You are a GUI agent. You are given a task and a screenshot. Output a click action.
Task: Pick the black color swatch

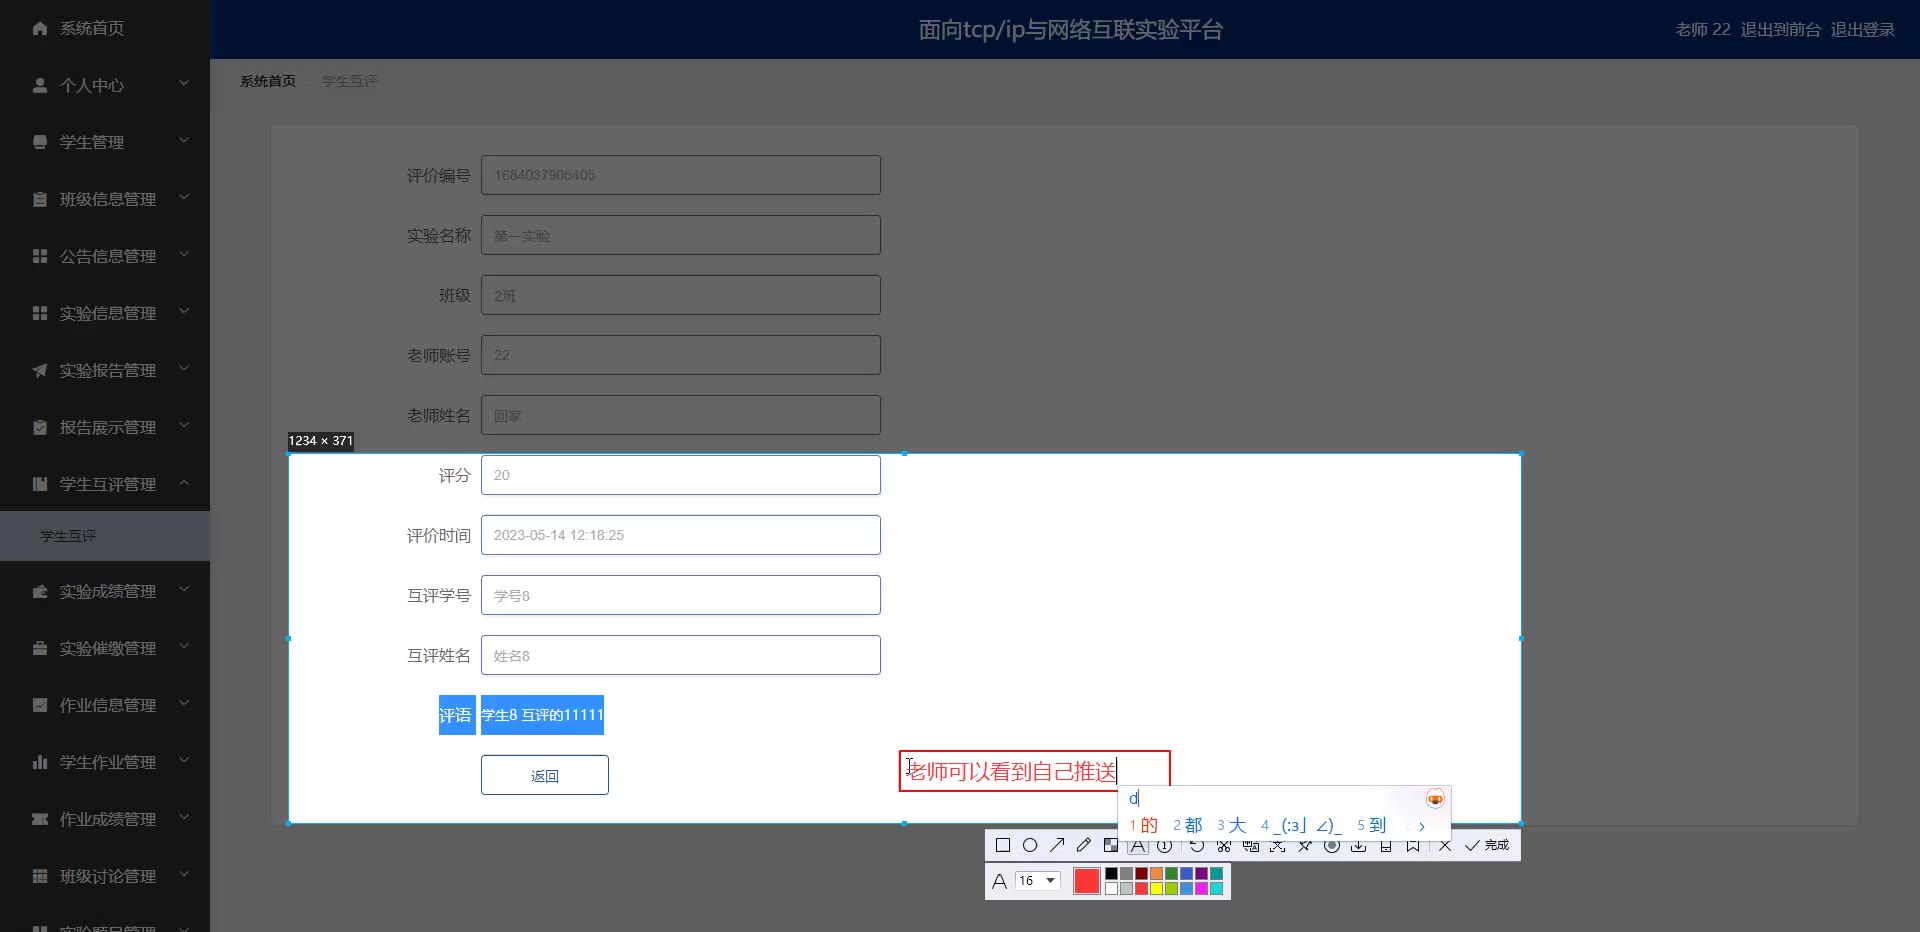pyautogui.click(x=1111, y=874)
